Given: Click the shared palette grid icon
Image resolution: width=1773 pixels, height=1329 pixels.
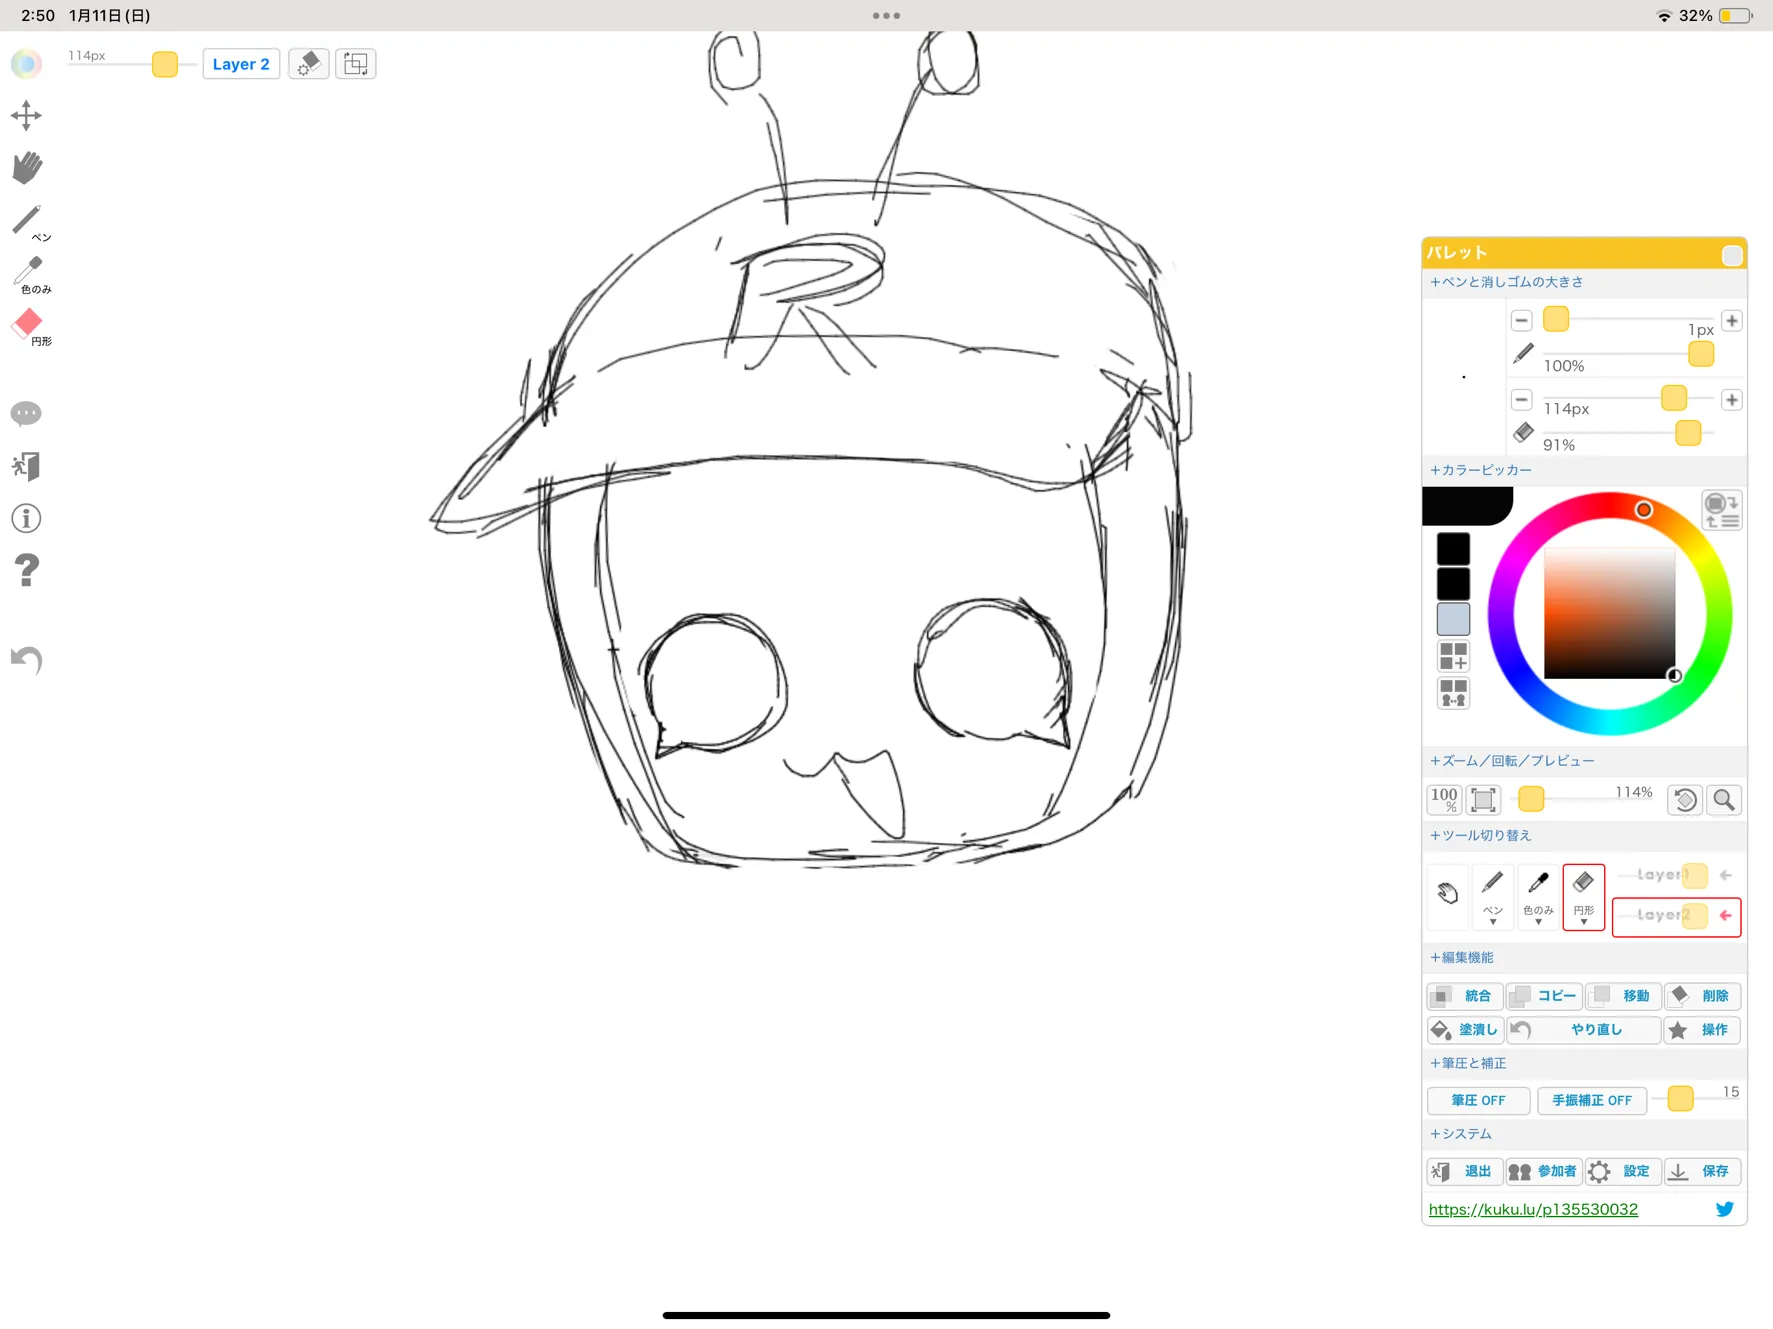Looking at the screenshot, I should point(1453,693).
